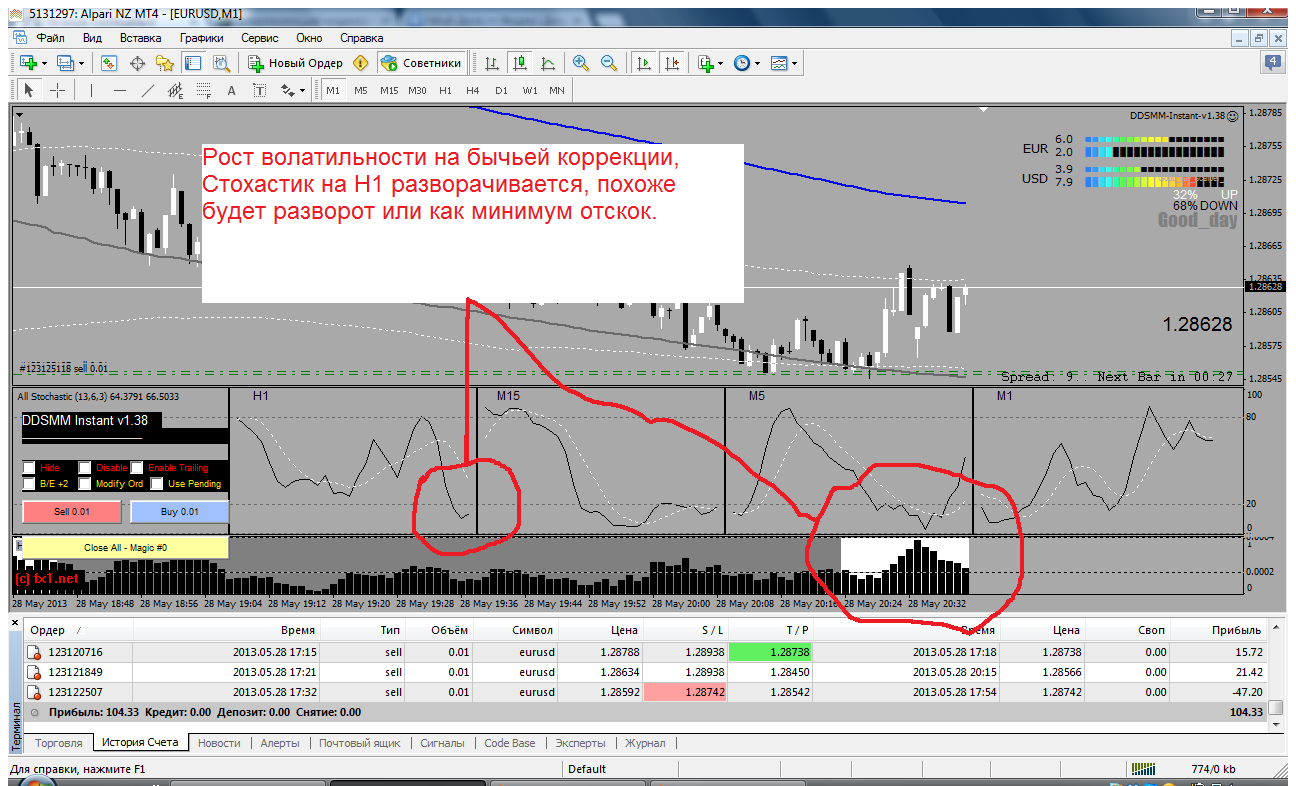
Task: Select the equidistant channel tool
Action: pos(175,90)
